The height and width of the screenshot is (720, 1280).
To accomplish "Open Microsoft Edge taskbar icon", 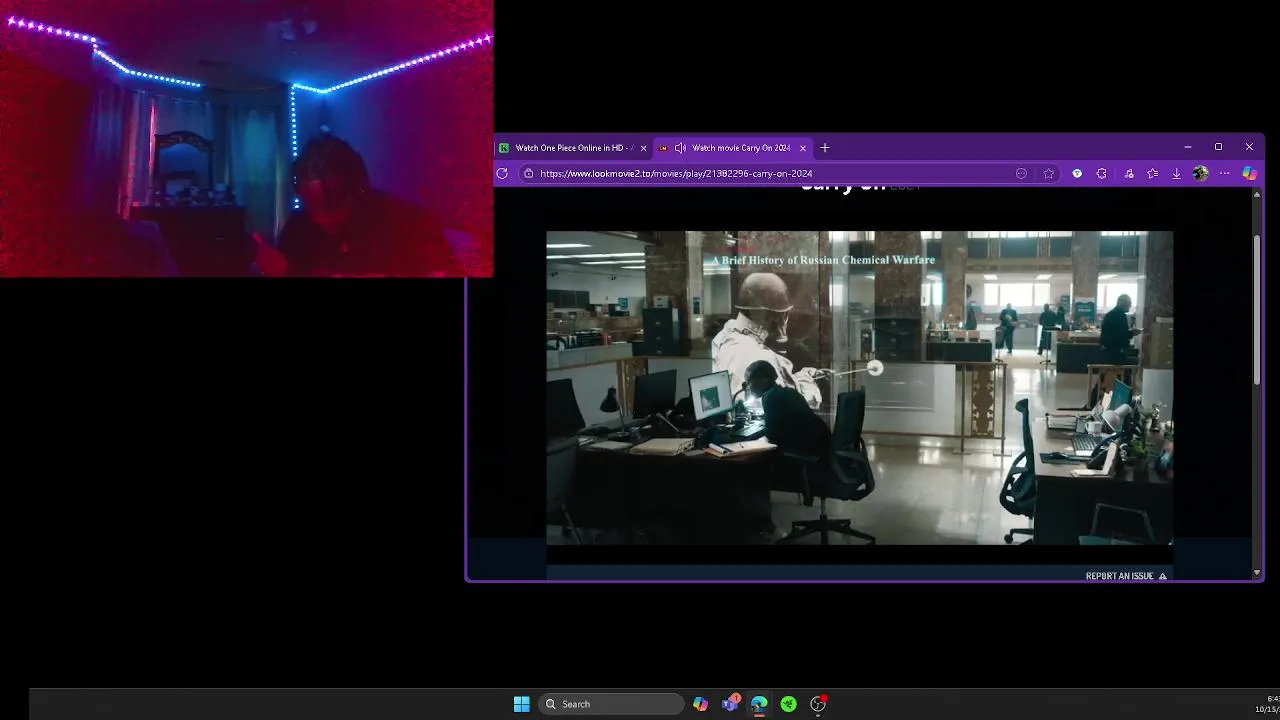I will click(759, 704).
